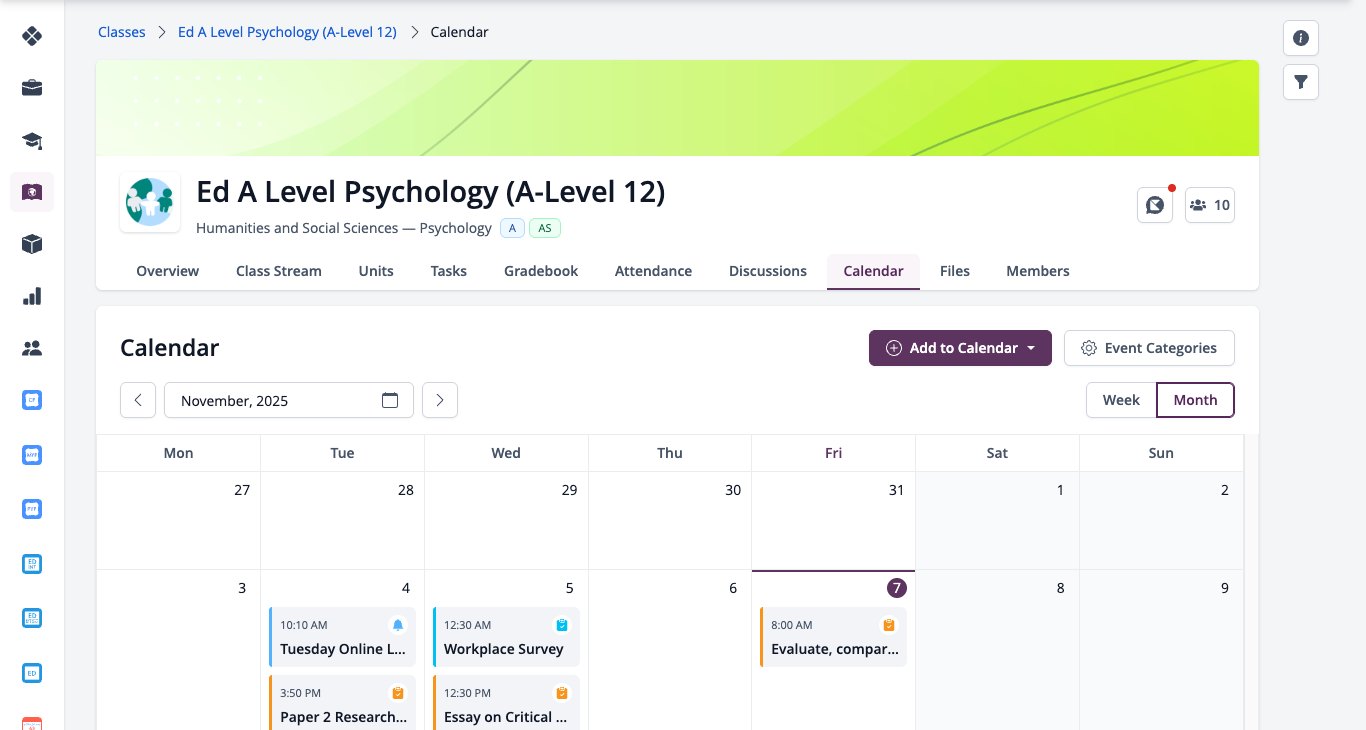Switch calendar to Week view

point(1121,400)
